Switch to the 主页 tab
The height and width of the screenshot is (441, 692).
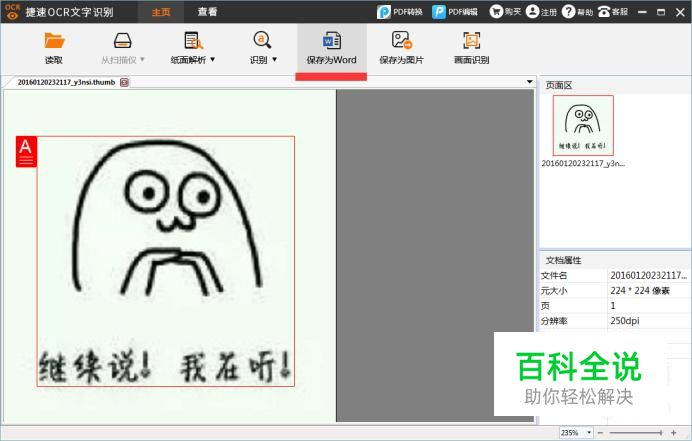[161, 12]
